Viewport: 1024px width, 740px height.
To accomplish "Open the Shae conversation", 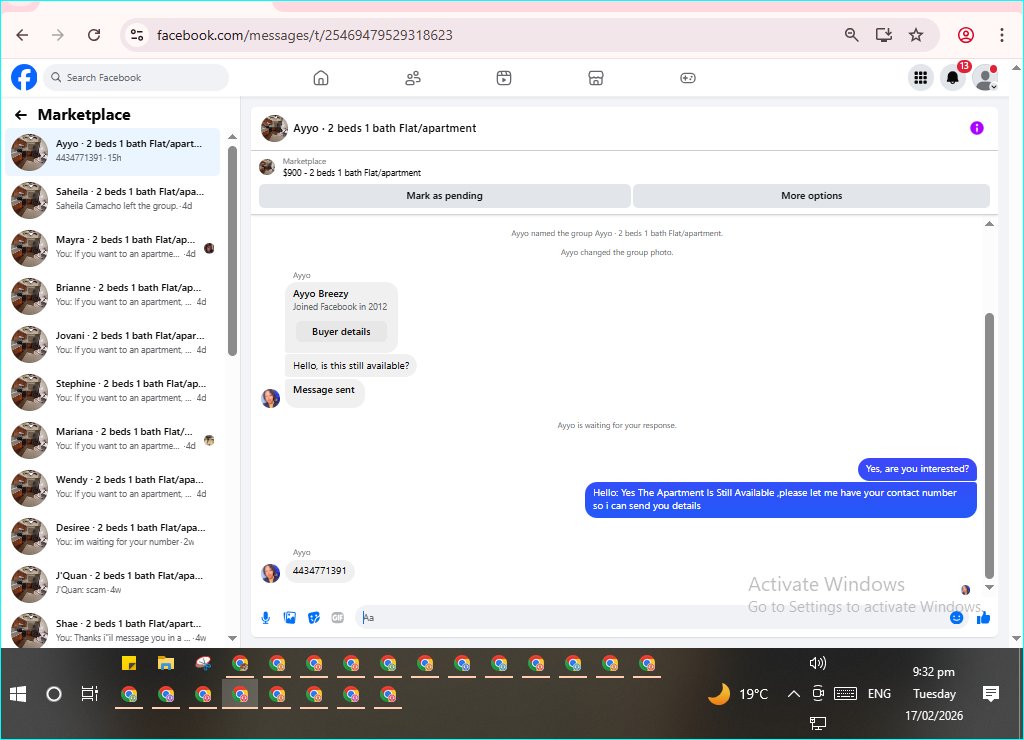I will point(113,628).
